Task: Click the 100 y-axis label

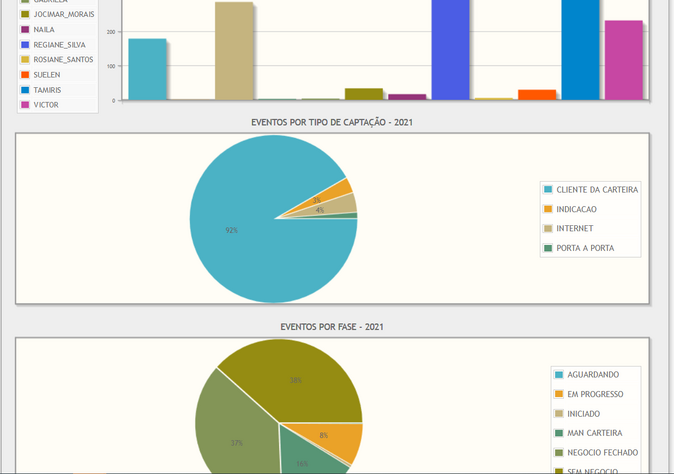Action: [111, 66]
